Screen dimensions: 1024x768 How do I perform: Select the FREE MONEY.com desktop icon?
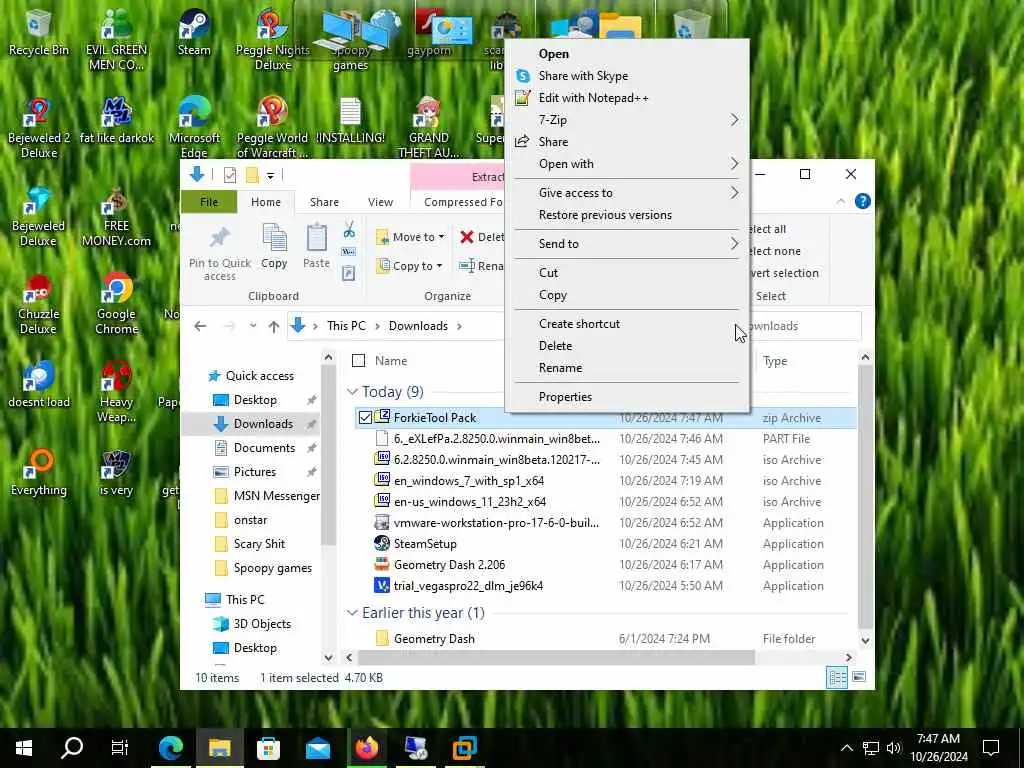pos(116,216)
